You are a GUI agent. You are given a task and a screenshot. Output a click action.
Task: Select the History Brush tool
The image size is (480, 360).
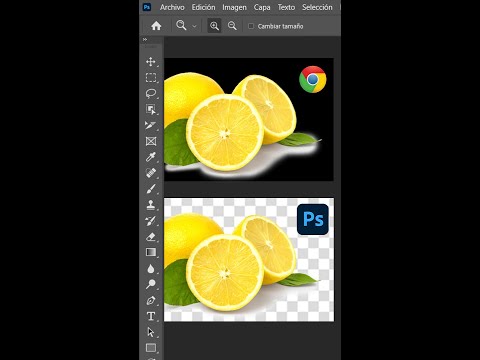click(x=151, y=221)
